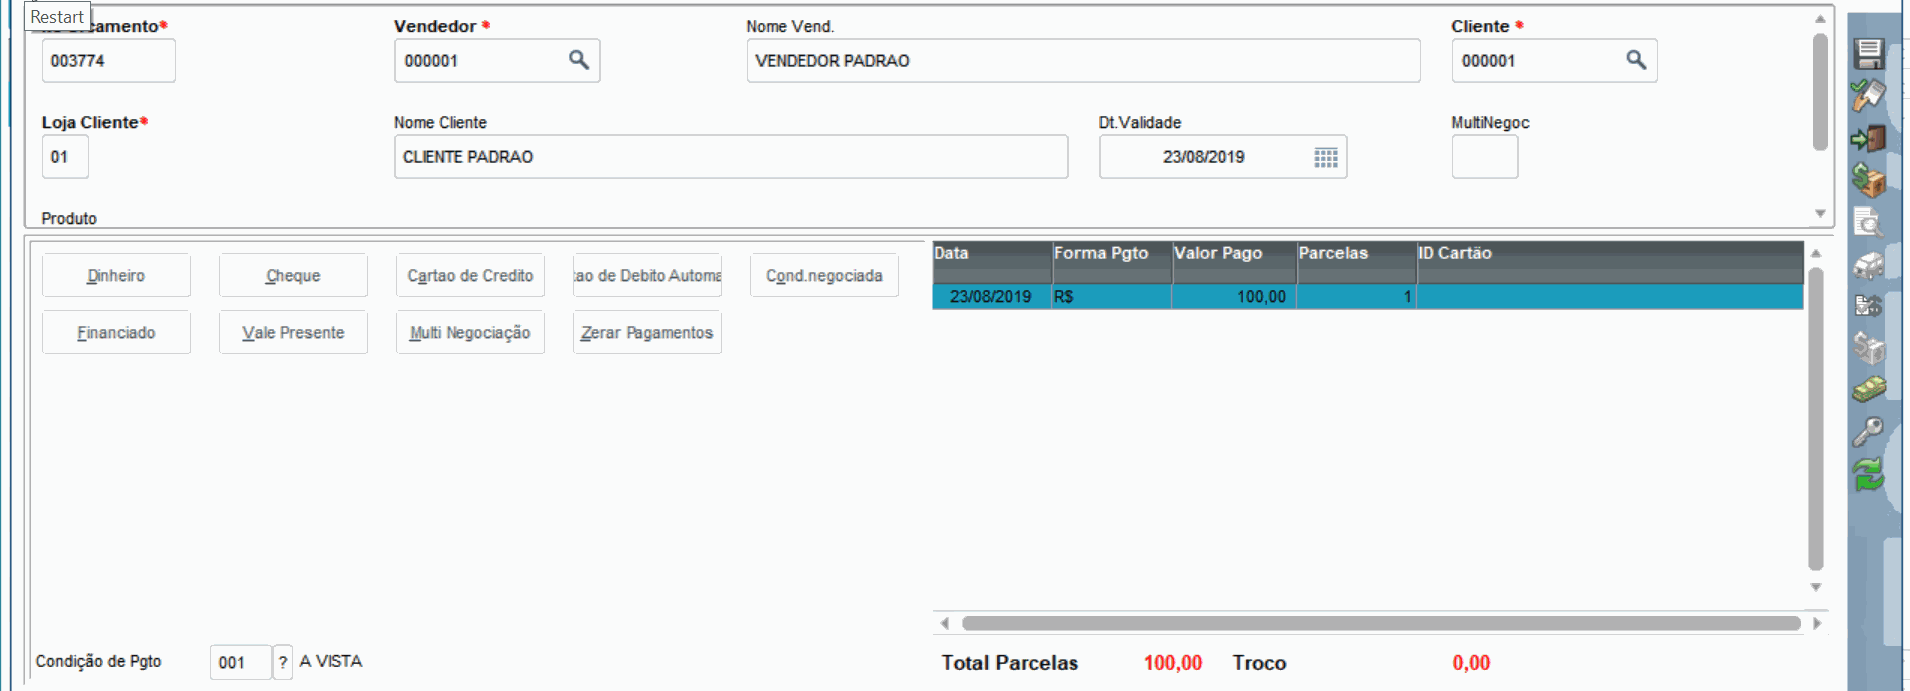
Task: Click the grayed dollar box icon
Action: 1868,347
